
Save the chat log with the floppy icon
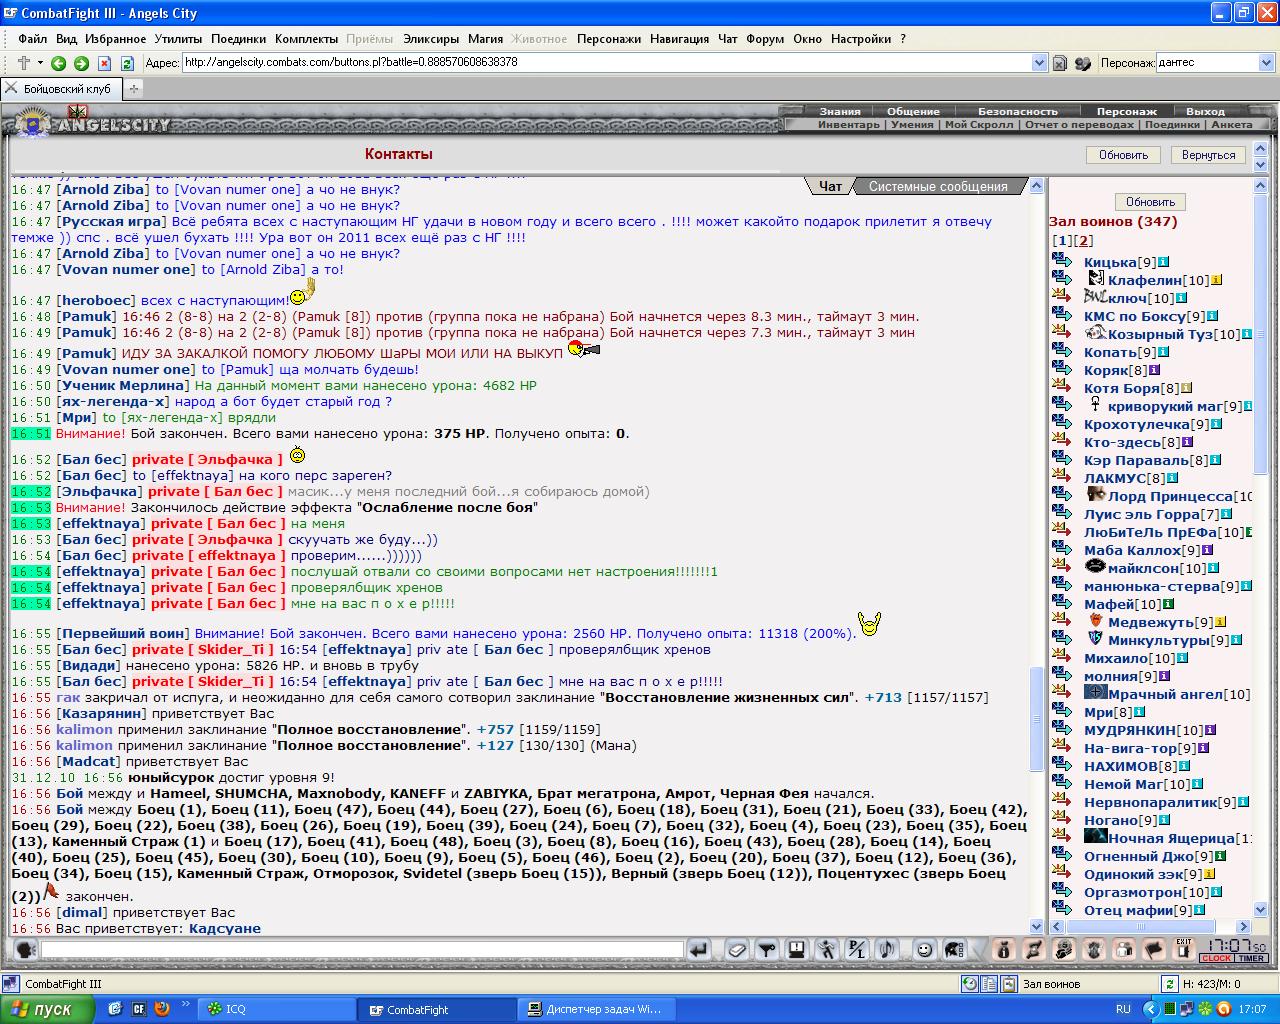point(797,949)
